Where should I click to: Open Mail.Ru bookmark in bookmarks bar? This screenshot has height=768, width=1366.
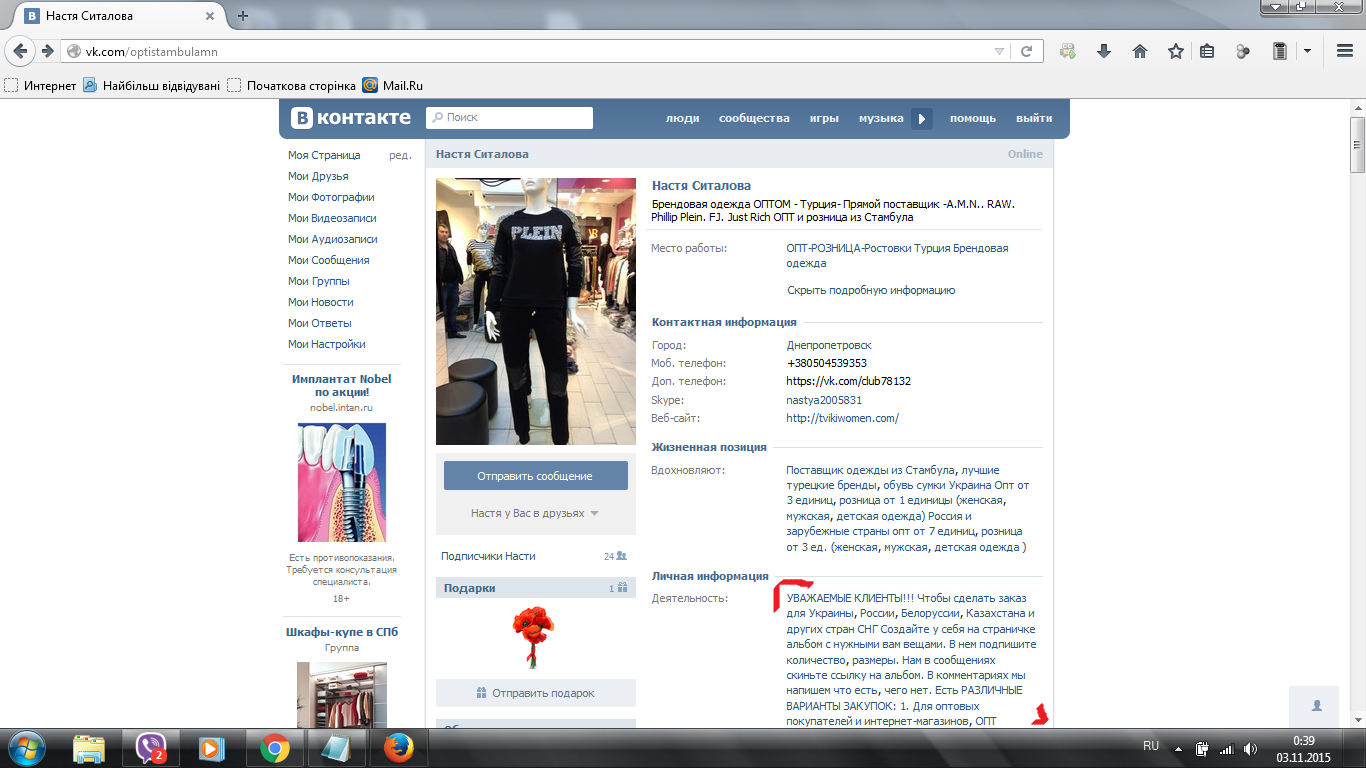(392, 85)
